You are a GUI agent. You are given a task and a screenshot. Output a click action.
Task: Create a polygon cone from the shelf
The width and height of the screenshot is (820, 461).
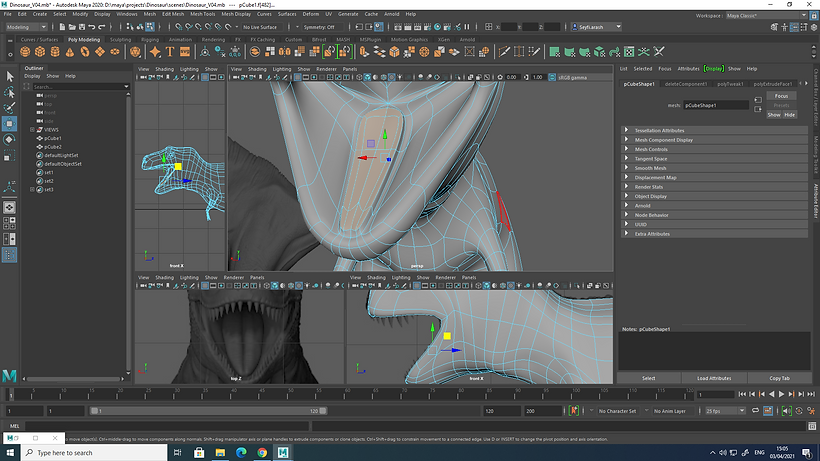pos(70,52)
